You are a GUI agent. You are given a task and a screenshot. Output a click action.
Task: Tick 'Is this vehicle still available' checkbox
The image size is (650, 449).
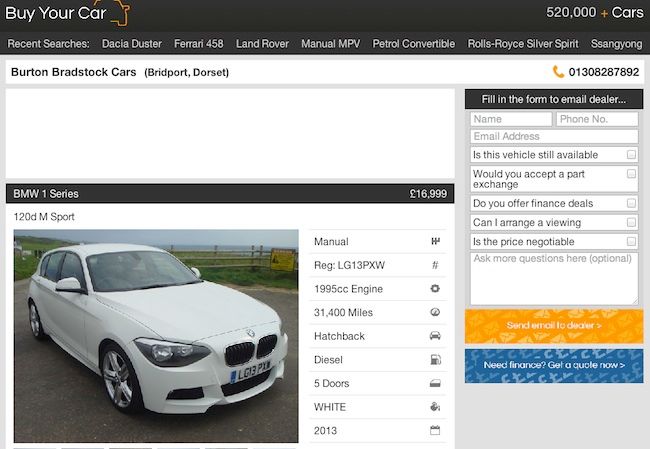(631, 155)
